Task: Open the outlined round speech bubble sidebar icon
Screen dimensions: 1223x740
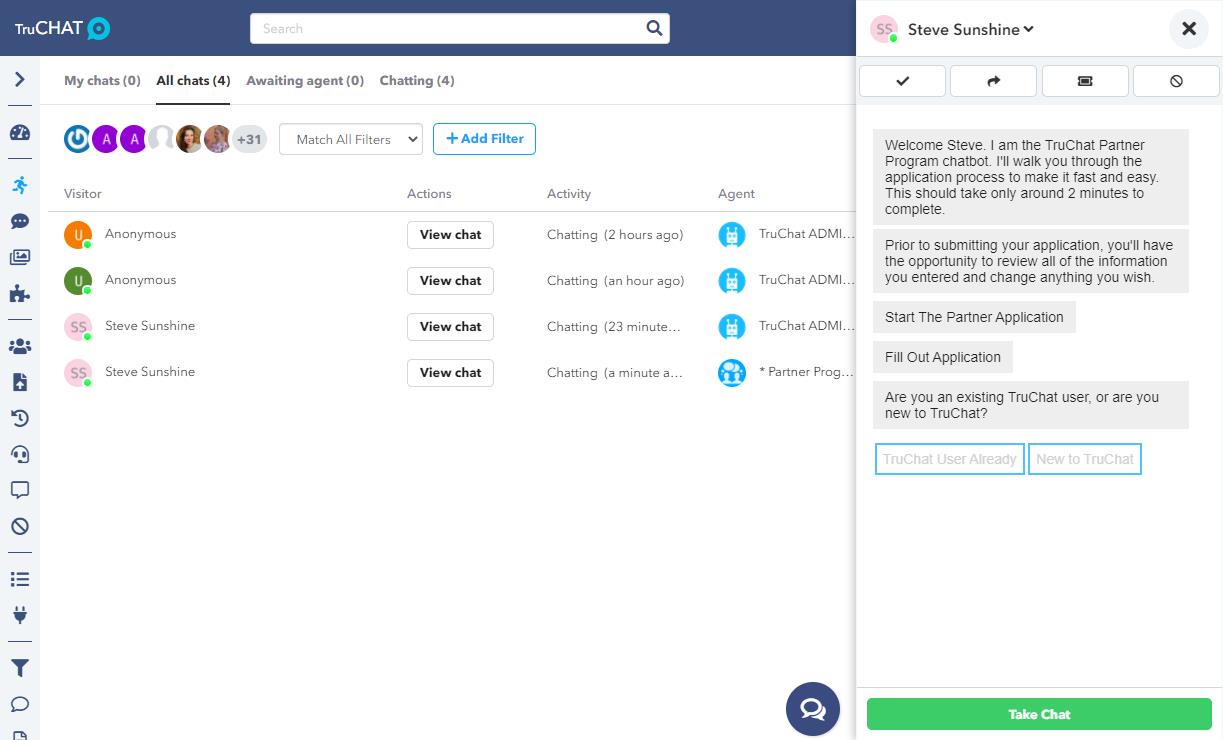Action: [19, 704]
